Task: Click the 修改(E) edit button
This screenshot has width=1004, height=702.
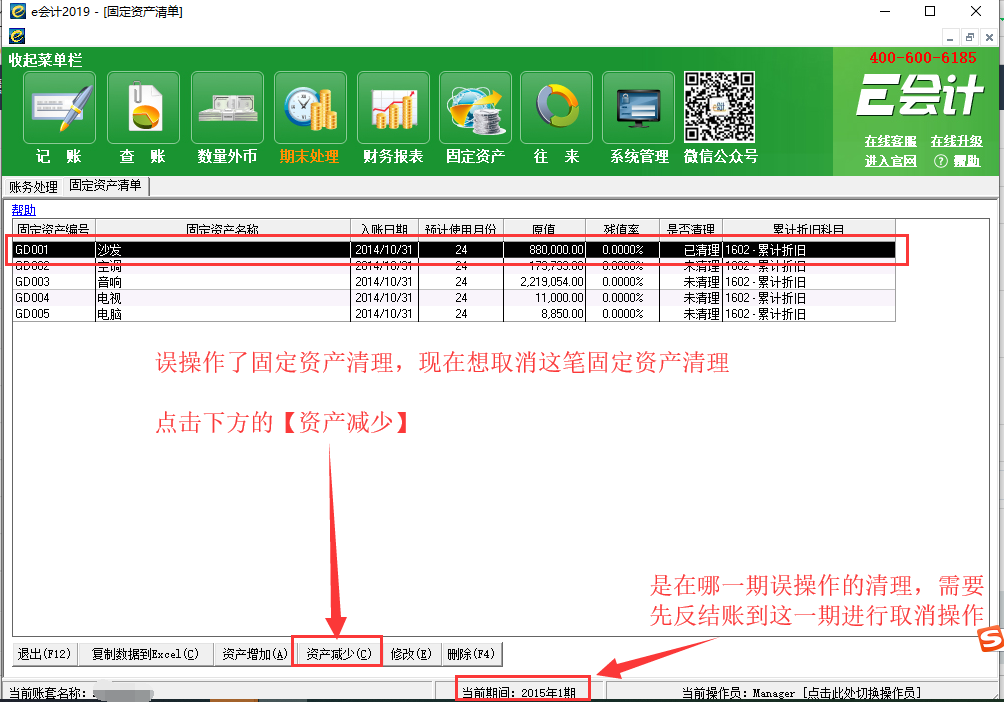Action: pyautogui.click(x=411, y=654)
